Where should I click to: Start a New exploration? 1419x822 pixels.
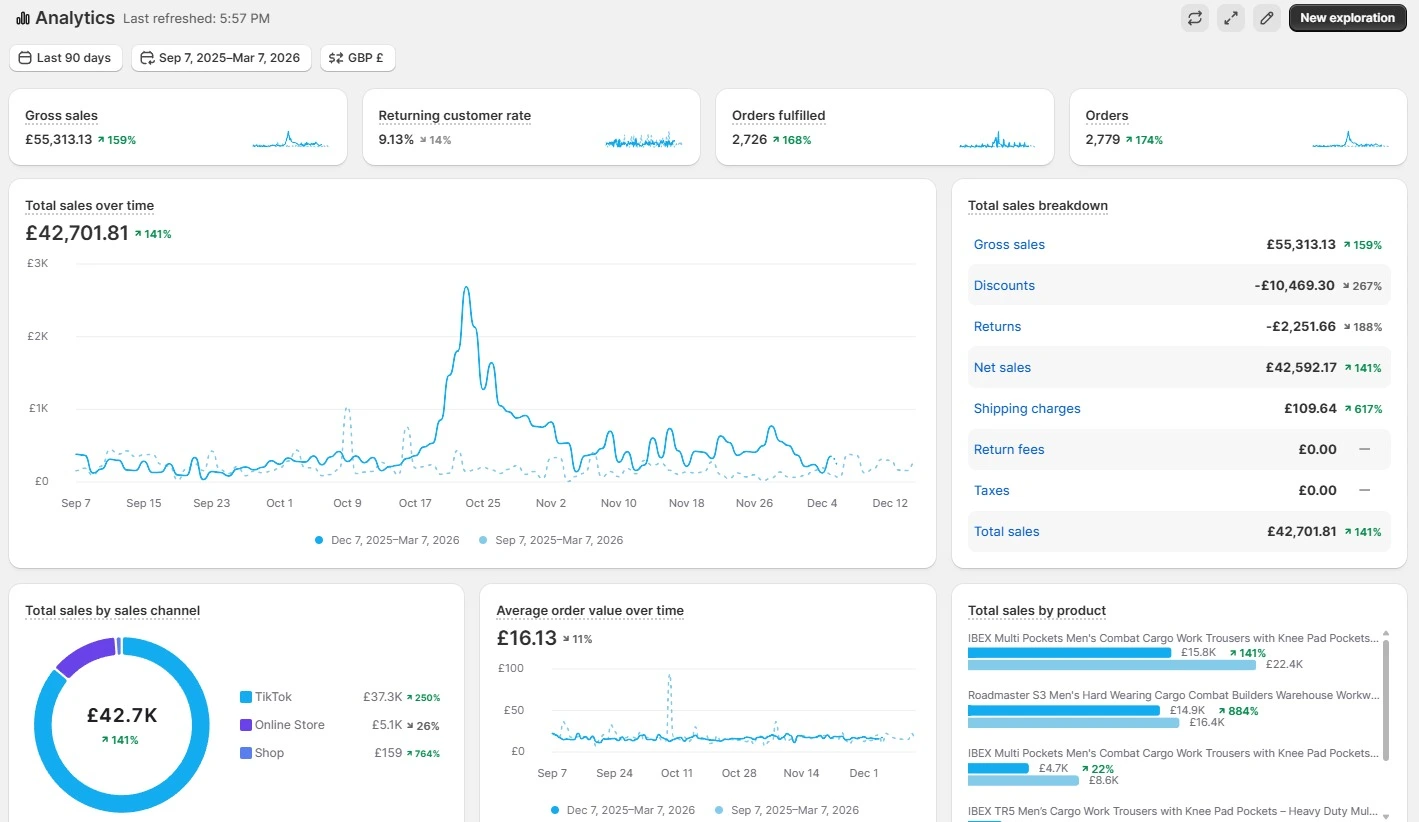coord(1347,18)
